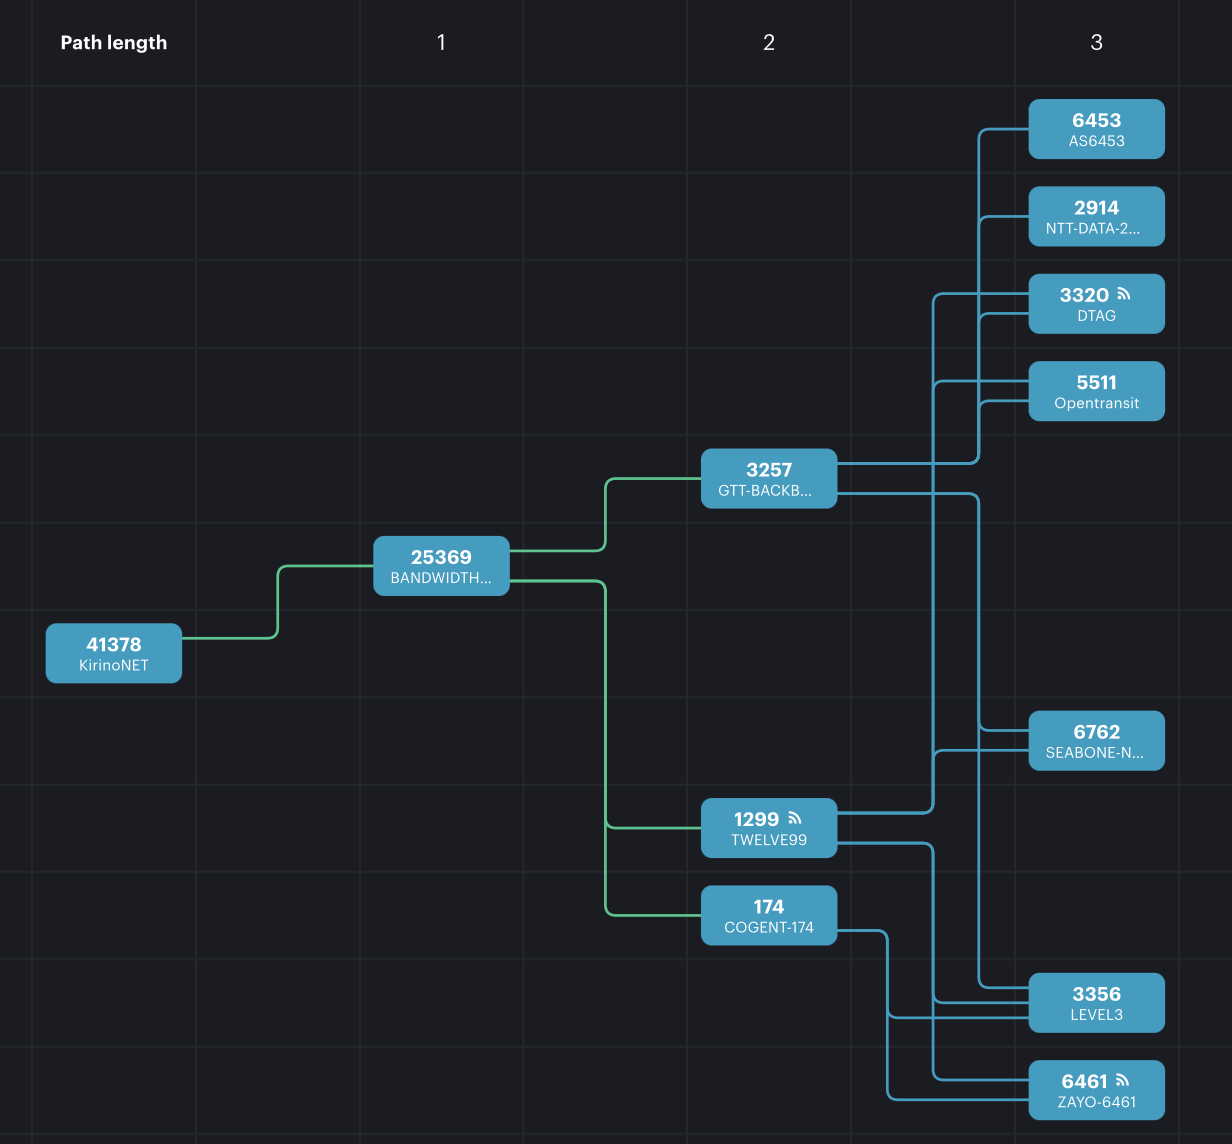Click path length column 1 header
1232x1144 pixels.
pos(441,42)
